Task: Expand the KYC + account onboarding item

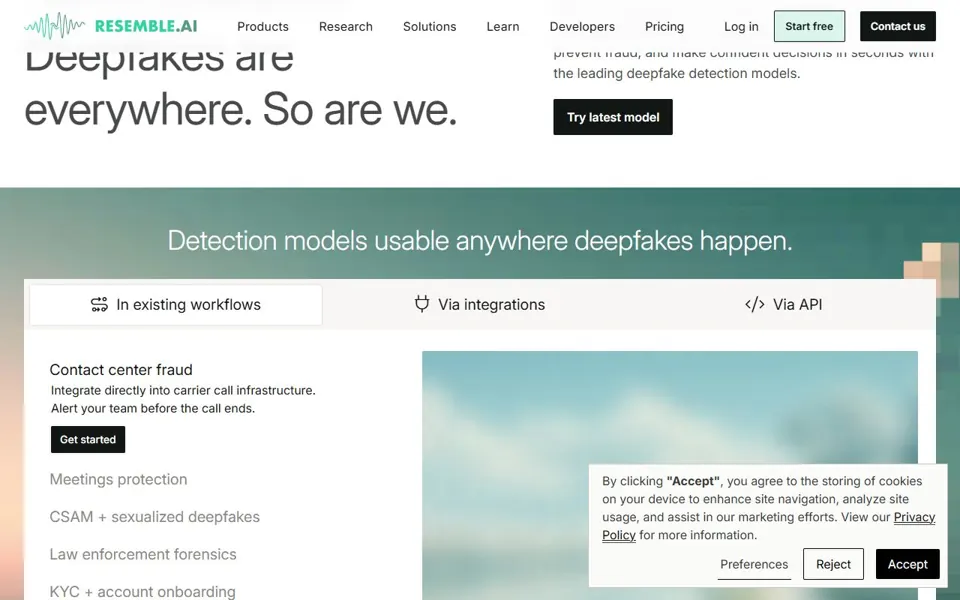Action: (x=142, y=591)
